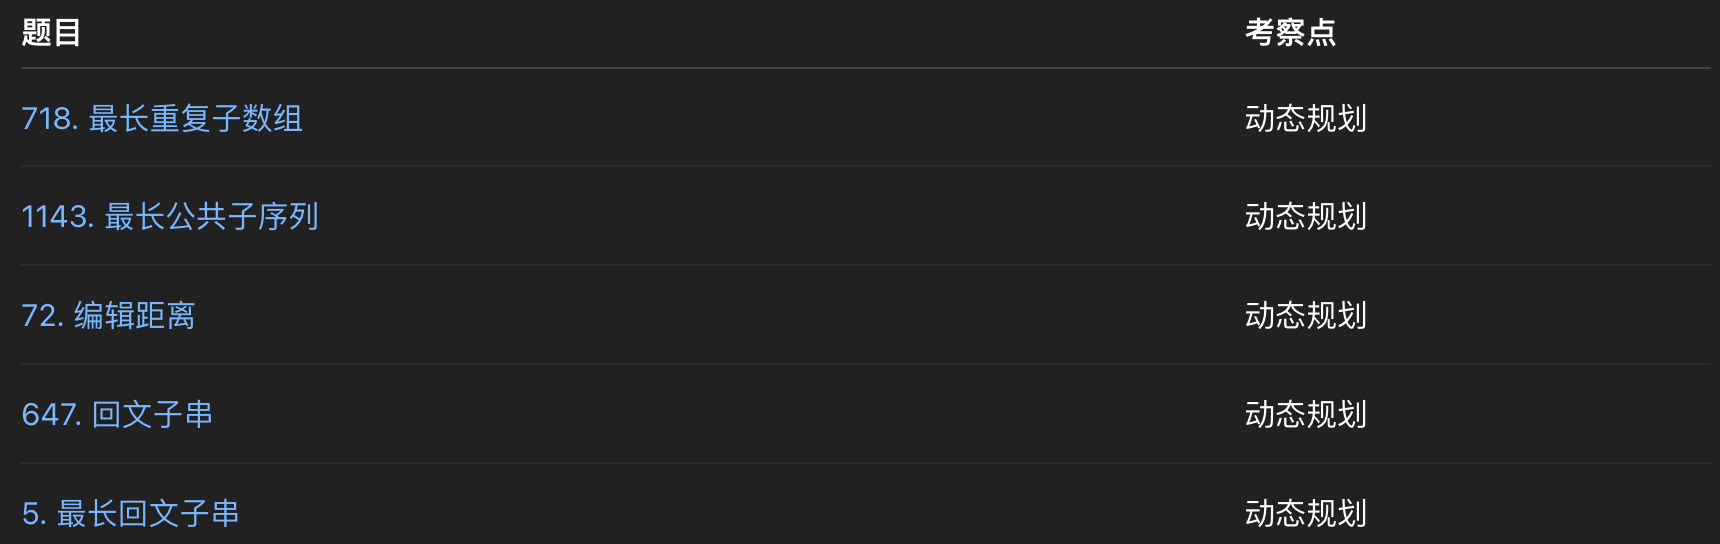Click the 72. 编辑距离 link

point(108,316)
